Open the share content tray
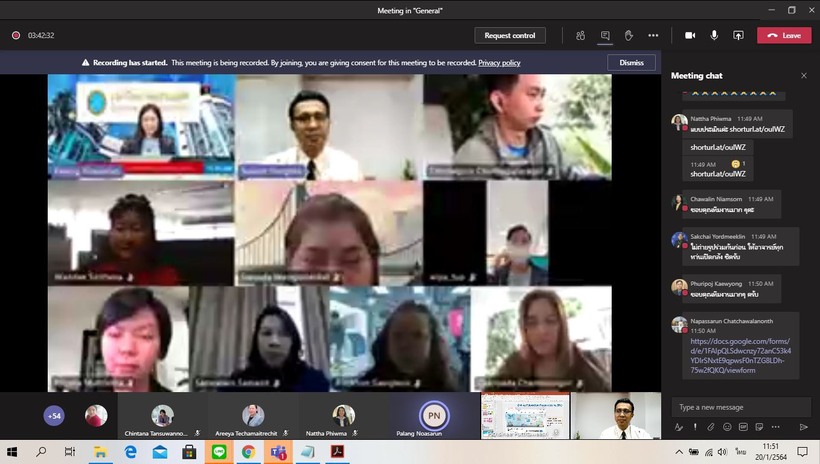Viewport: 820px width, 464px height. click(738, 36)
